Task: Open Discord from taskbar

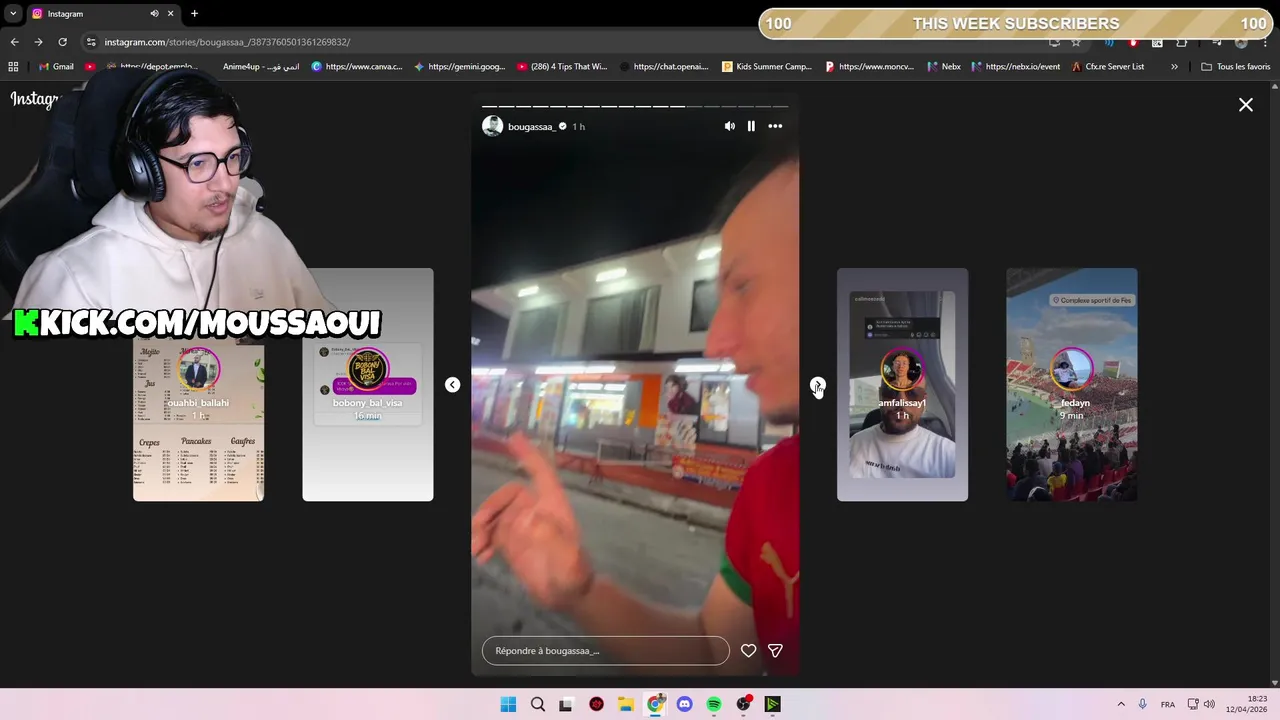Action: [684, 704]
